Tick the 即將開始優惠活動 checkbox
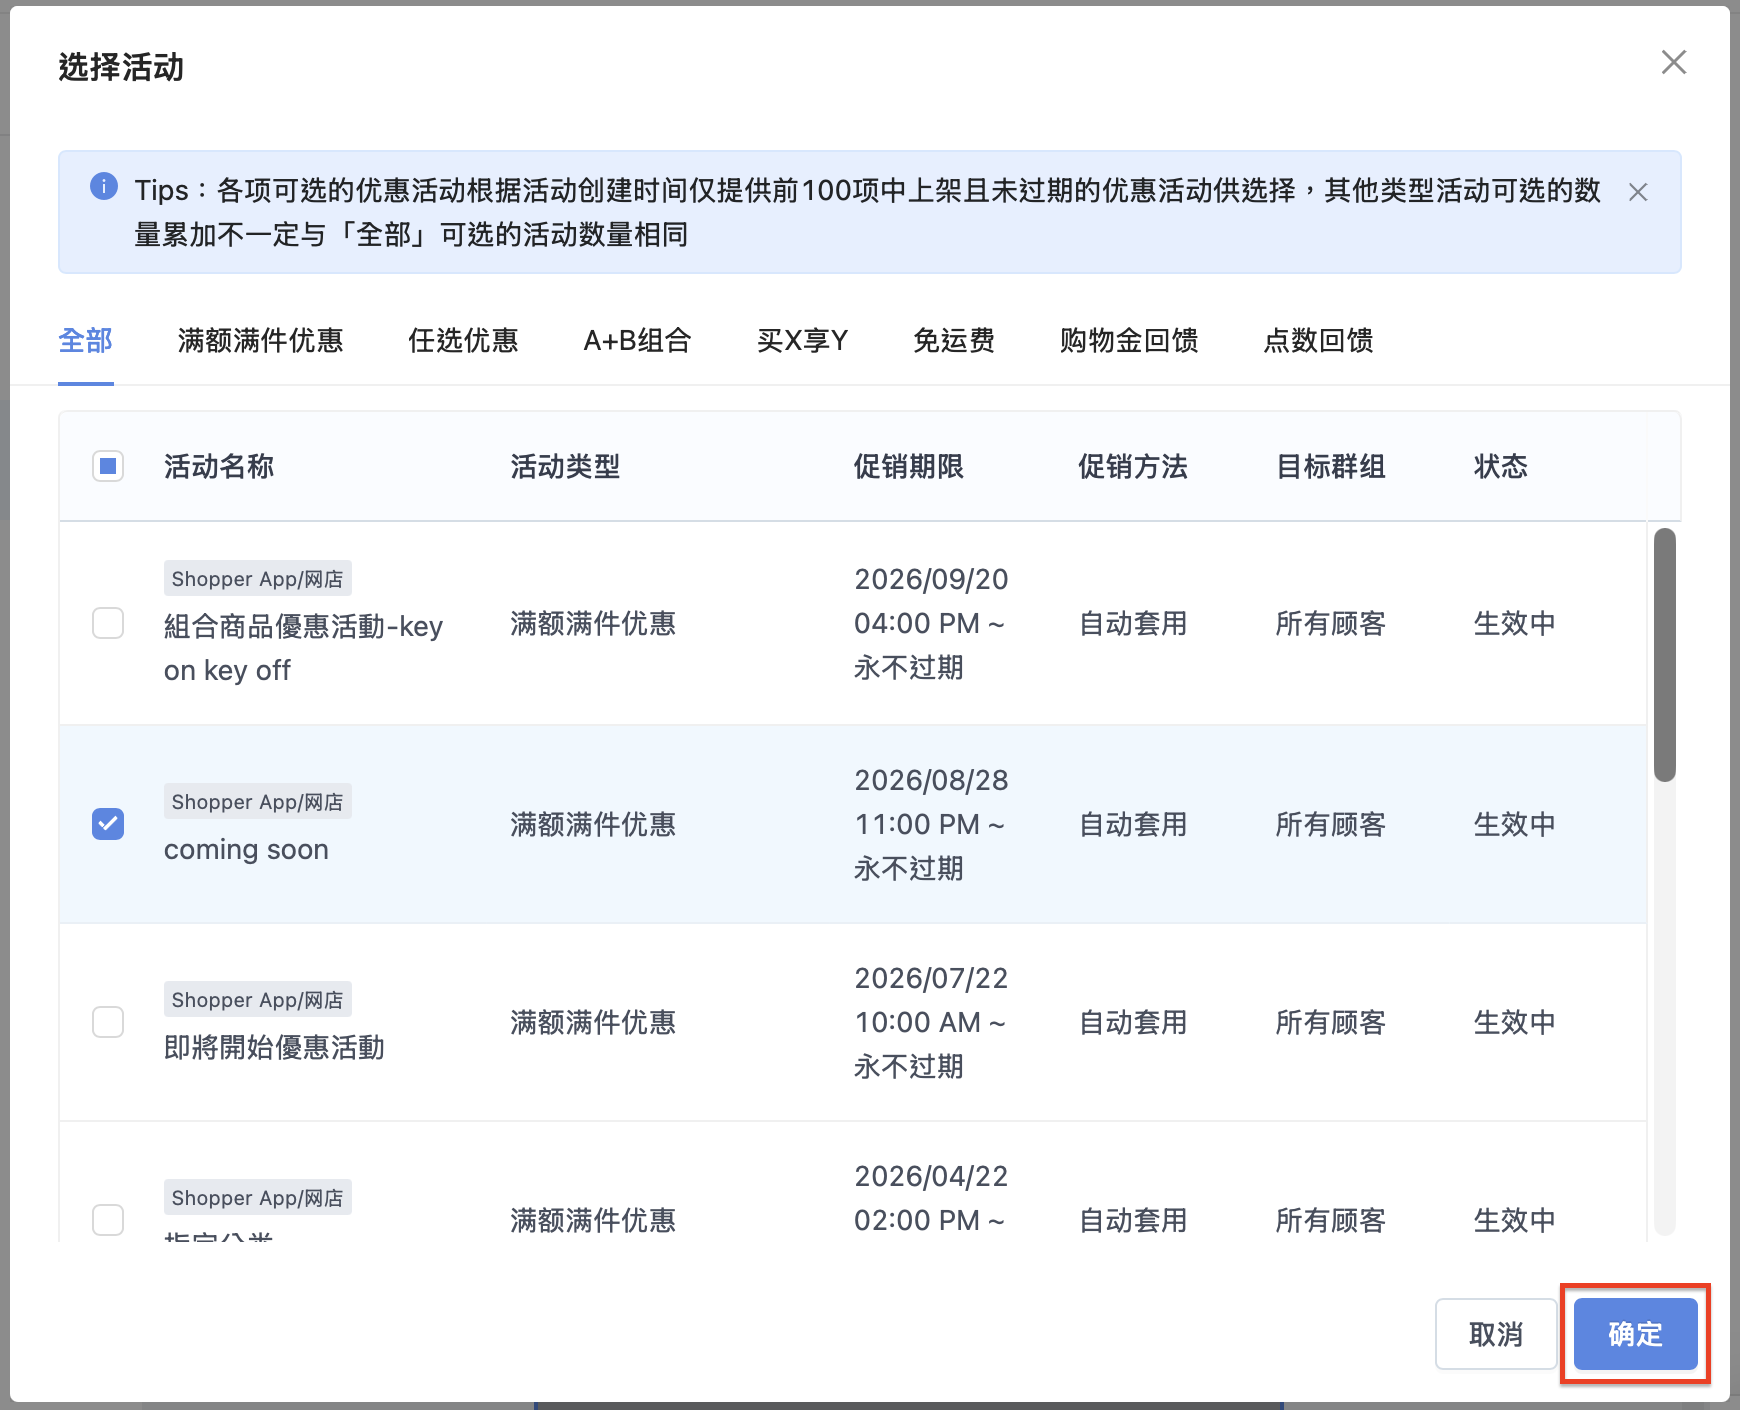The width and height of the screenshot is (1740, 1410). pos(108,1022)
